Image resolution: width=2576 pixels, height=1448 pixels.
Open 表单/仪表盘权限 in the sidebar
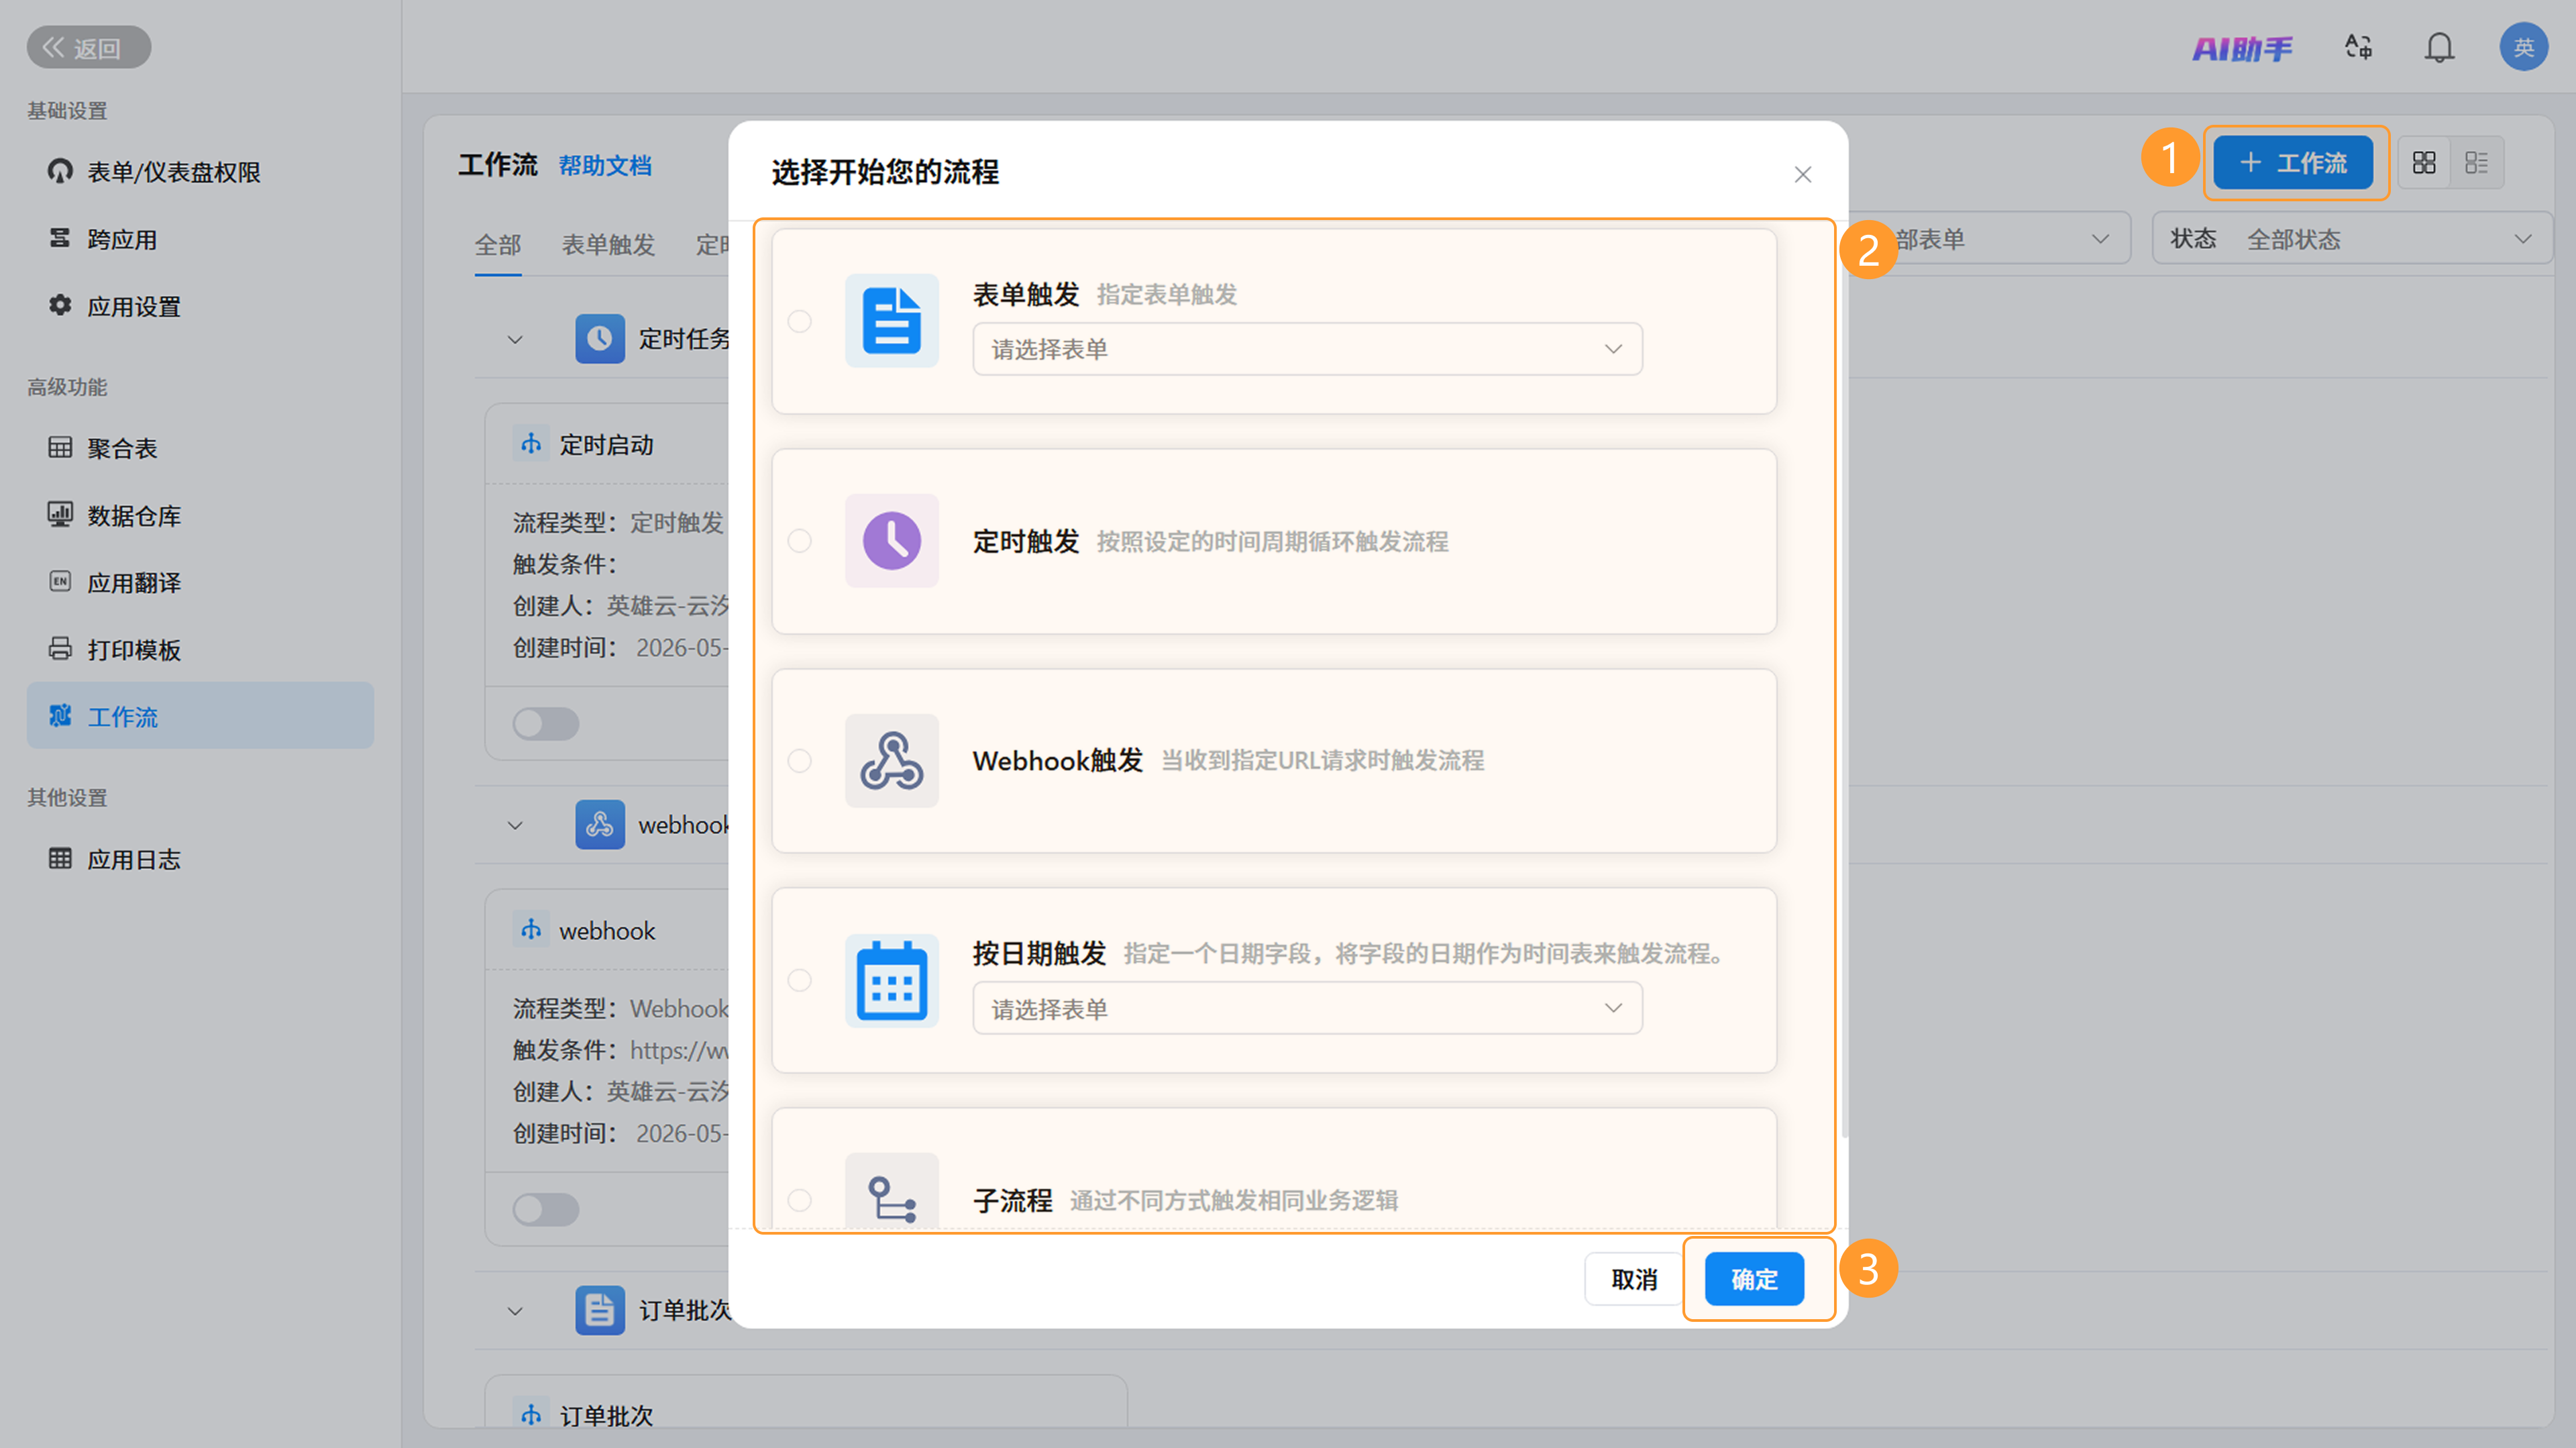coord(200,172)
